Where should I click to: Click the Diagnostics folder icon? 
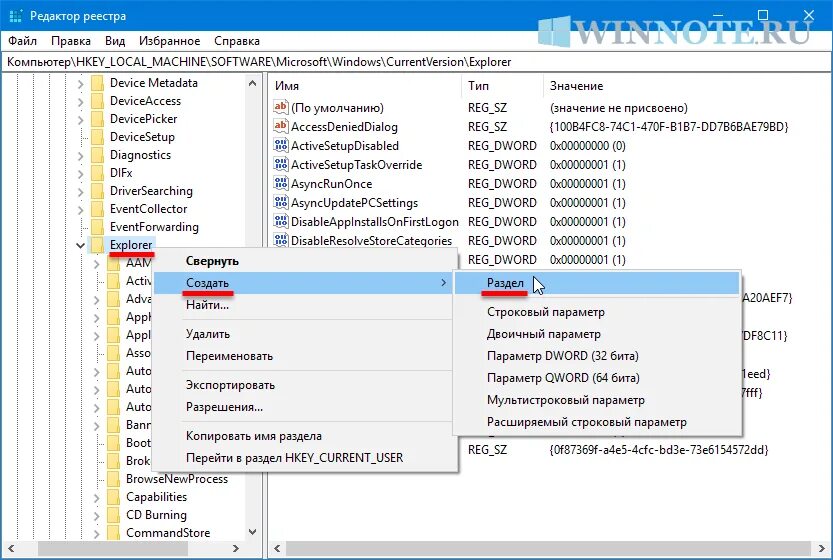click(x=98, y=155)
